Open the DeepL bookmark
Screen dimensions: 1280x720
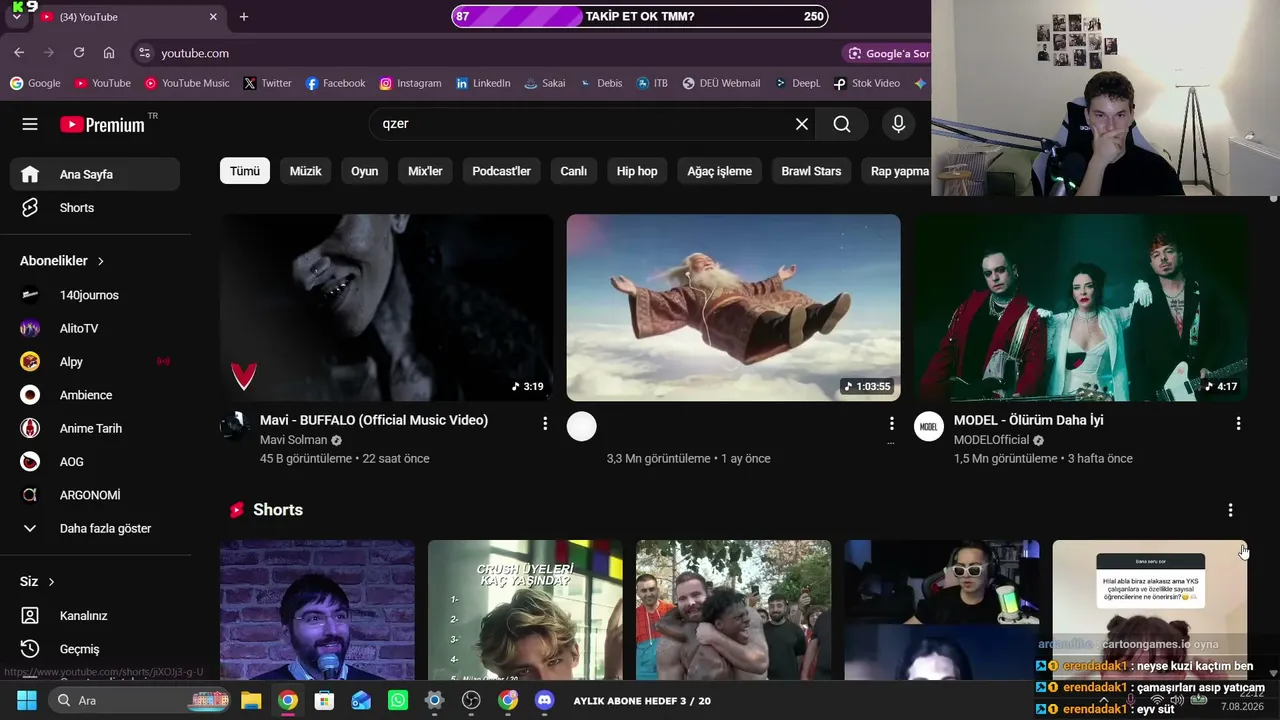(798, 83)
